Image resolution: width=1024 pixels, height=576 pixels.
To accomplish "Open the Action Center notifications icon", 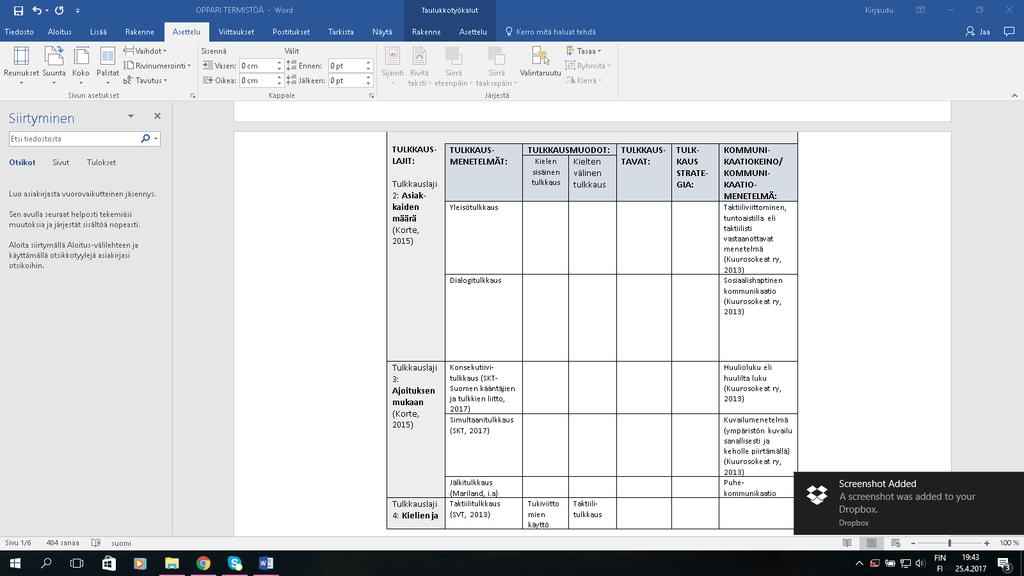I will pyautogui.click(x=1005, y=563).
